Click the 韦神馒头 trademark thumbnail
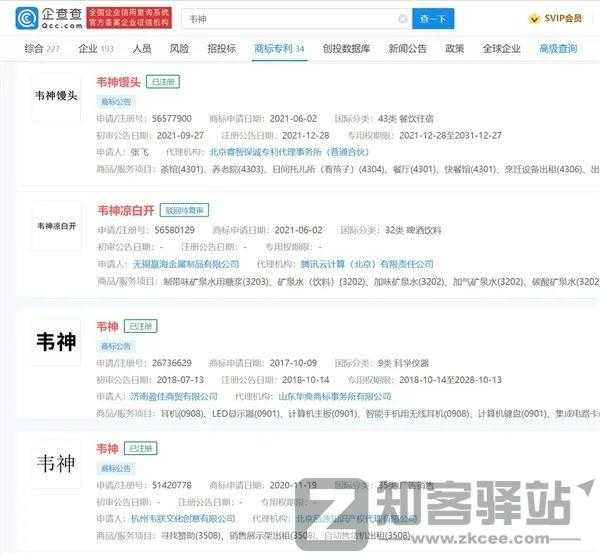The height and width of the screenshot is (556, 600). pyautogui.click(x=56, y=96)
